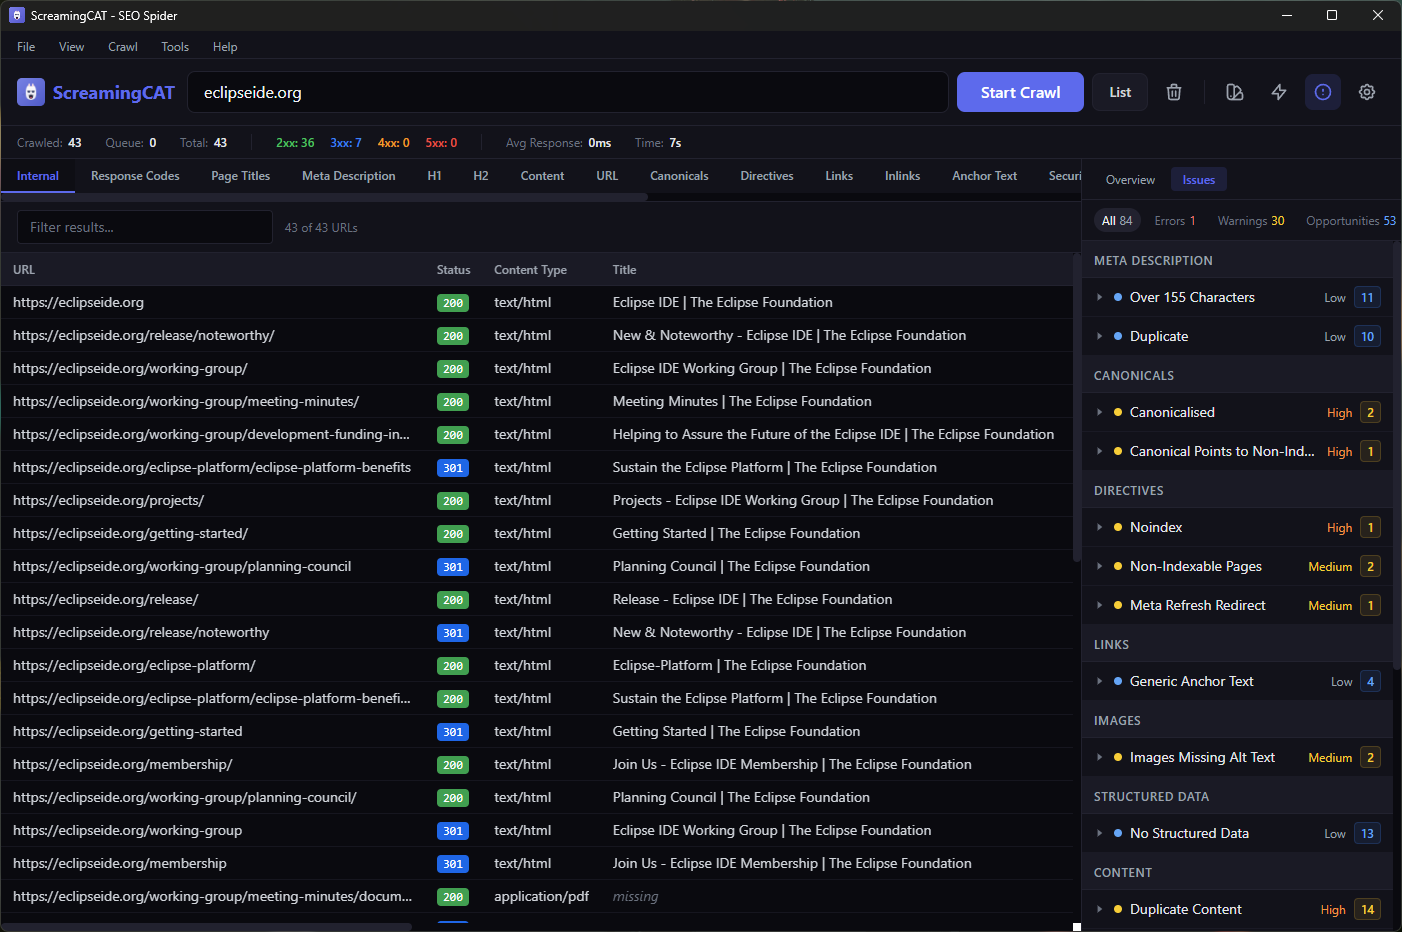This screenshot has width=1402, height=932.
Task: Click the Filter results search box
Action: 145,227
